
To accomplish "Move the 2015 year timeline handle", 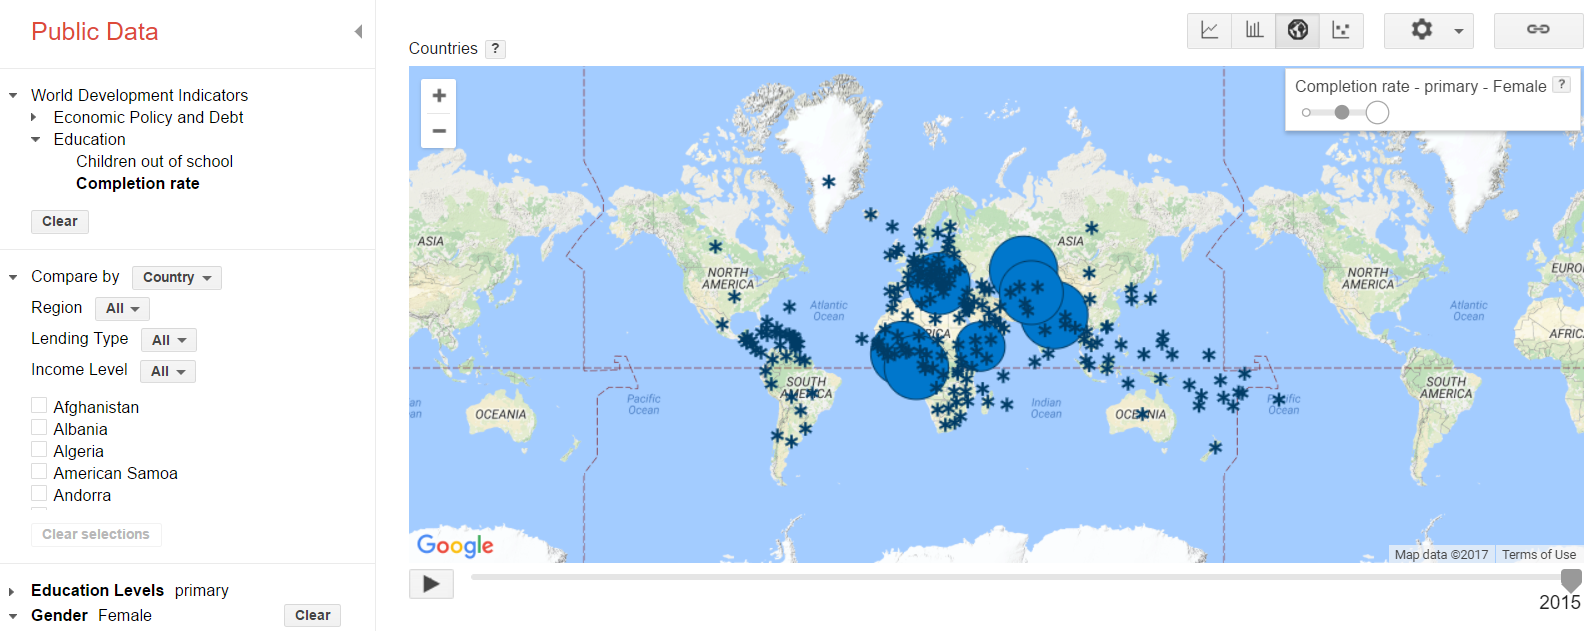I will click(1572, 579).
